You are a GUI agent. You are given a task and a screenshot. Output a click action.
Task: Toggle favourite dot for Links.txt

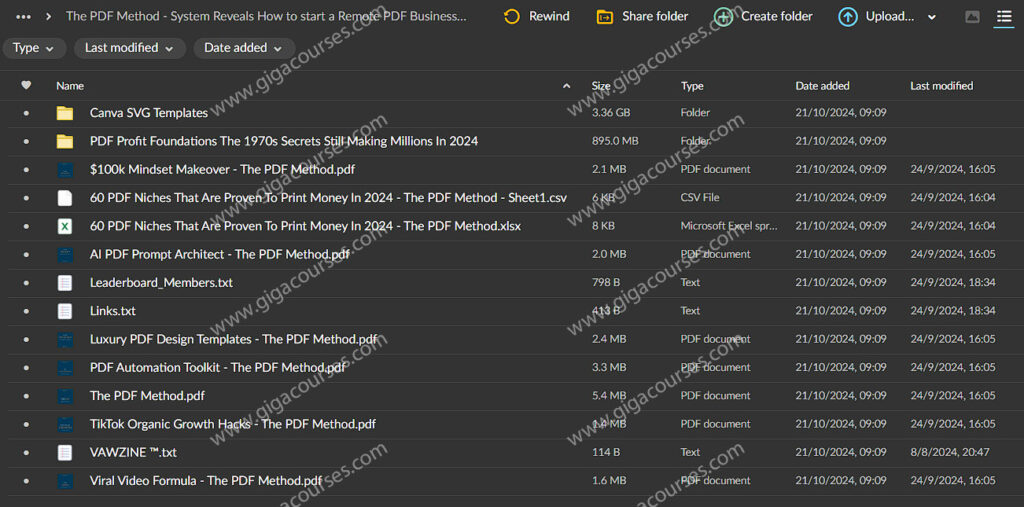click(26, 311)
